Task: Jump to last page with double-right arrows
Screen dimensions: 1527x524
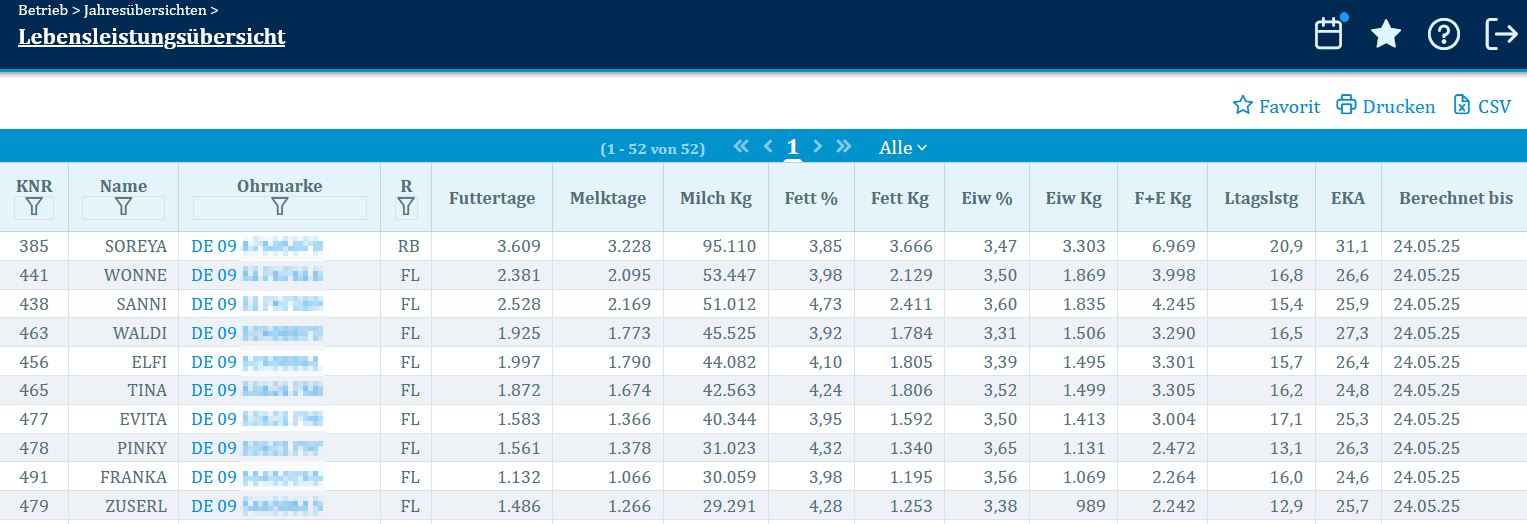Action: pyautogui.click(x=844, y=147)
